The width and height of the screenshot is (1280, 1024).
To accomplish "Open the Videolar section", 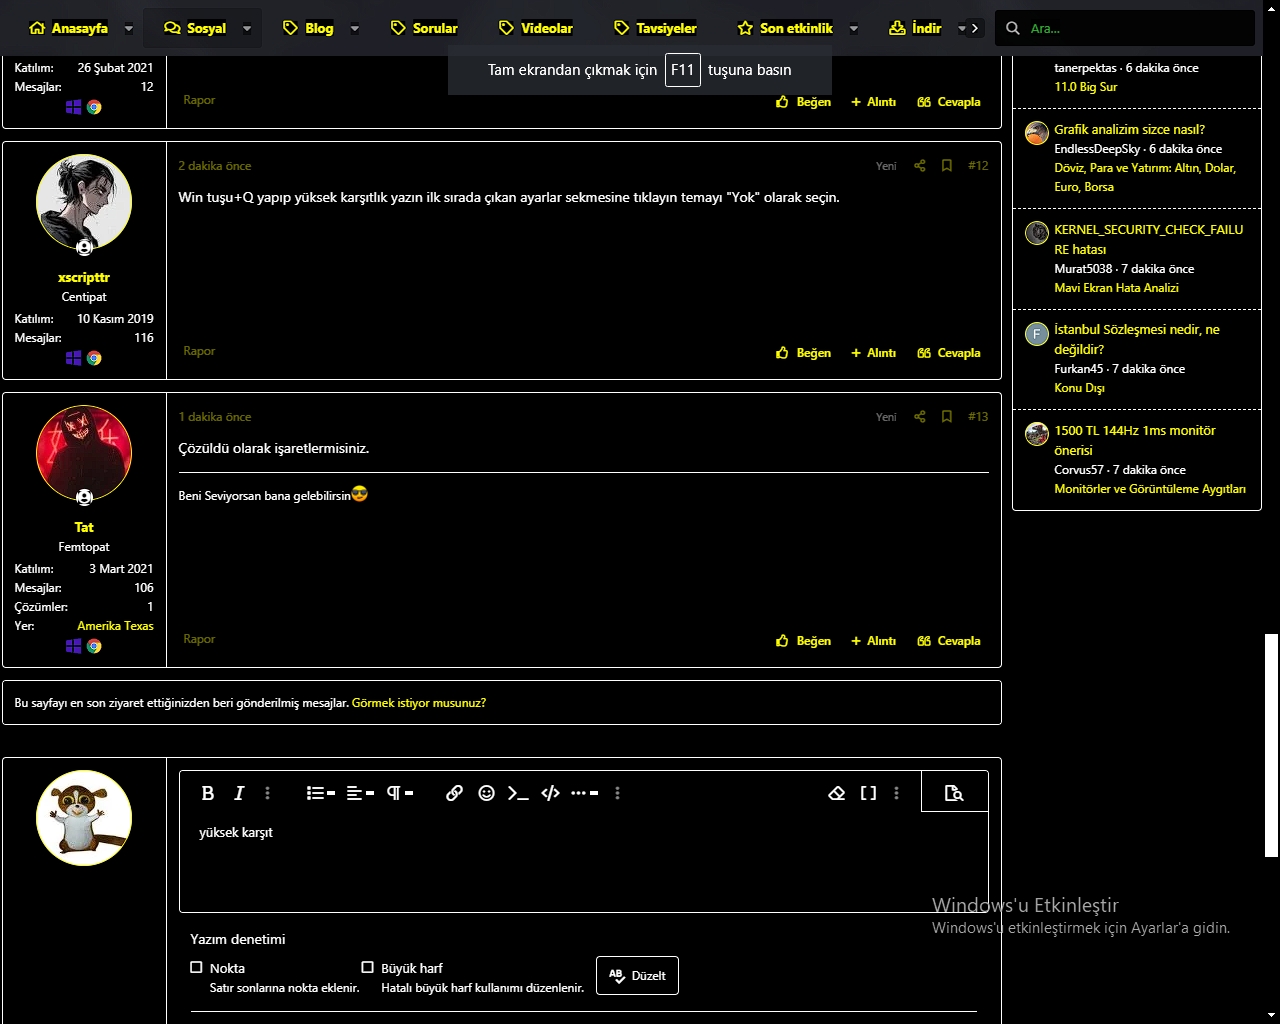I will pos(536,28).
